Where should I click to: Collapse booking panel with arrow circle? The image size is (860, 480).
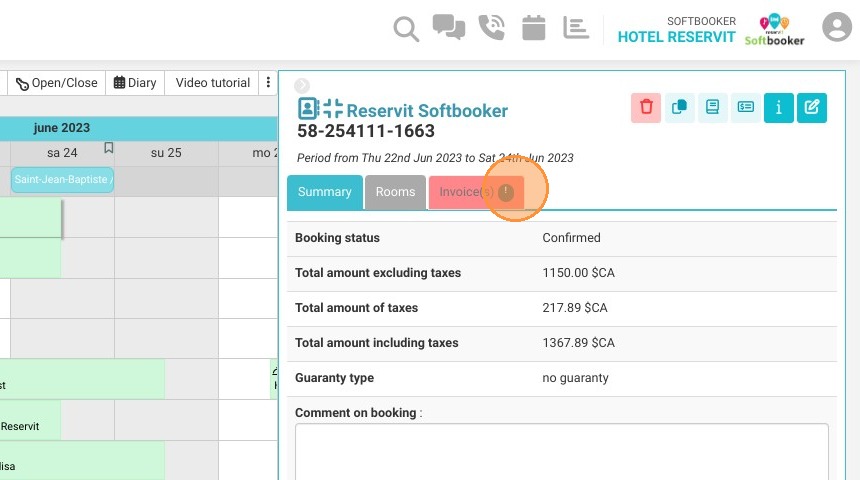tap(302, 86)
